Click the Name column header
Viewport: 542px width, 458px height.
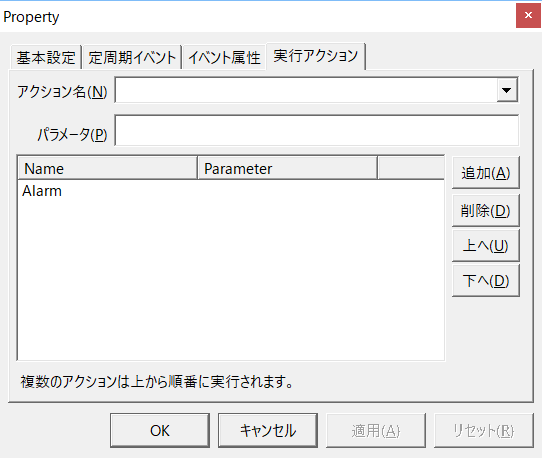pos(107,168)
